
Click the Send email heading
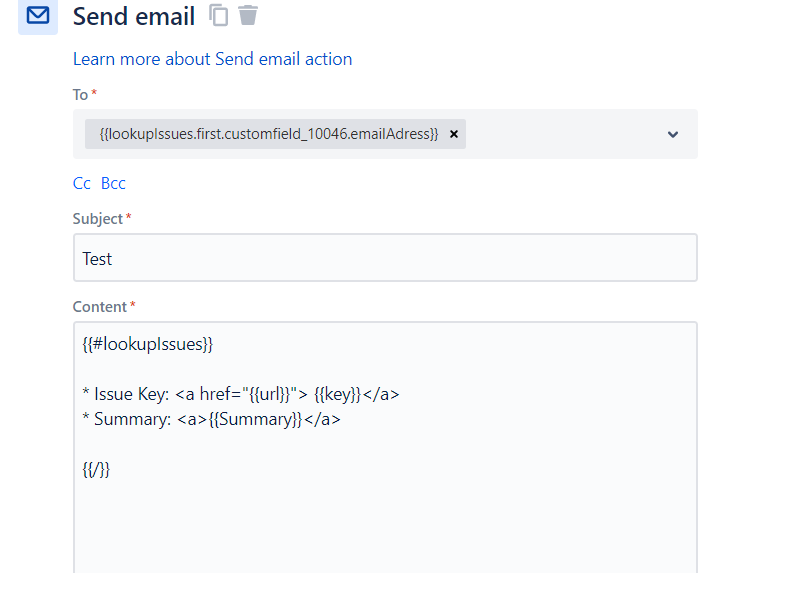[x=134, y=16]
